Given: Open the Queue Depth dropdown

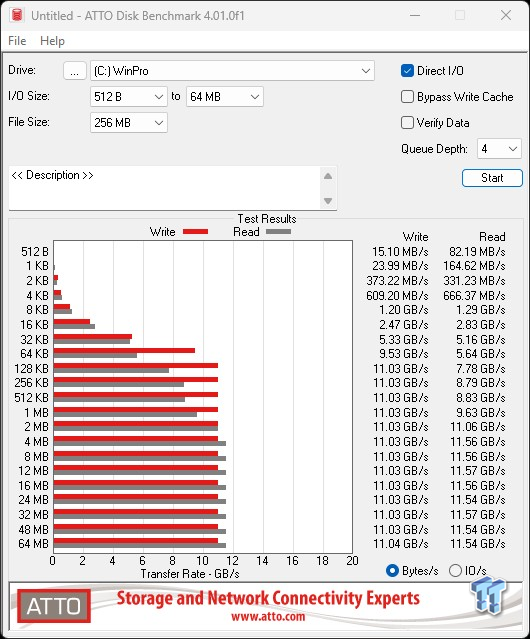Looking at the screenshot, I should tap(499, 149).
